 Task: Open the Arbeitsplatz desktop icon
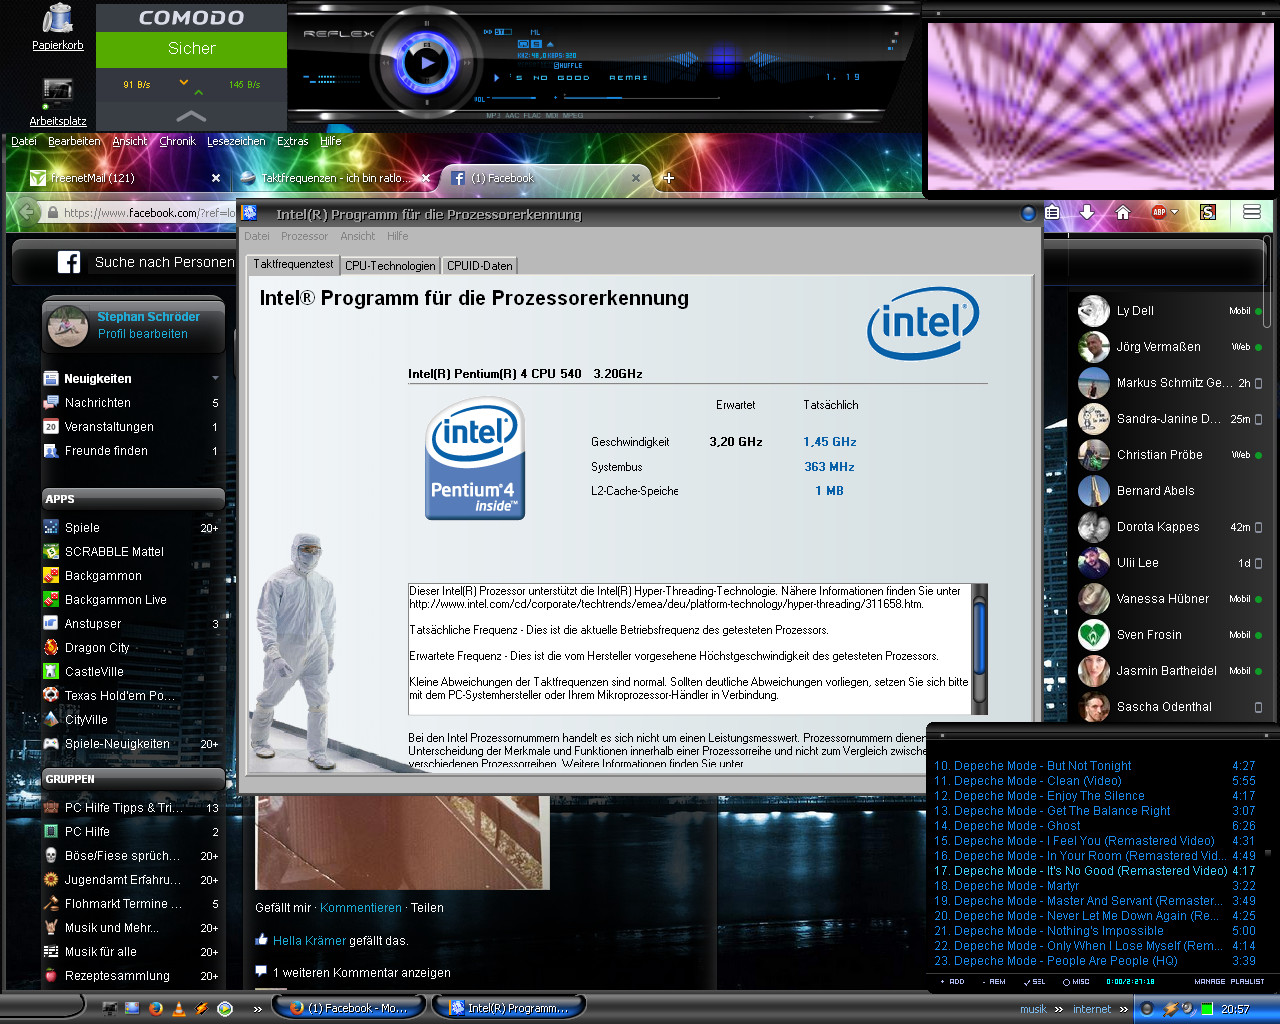[57, 101]
